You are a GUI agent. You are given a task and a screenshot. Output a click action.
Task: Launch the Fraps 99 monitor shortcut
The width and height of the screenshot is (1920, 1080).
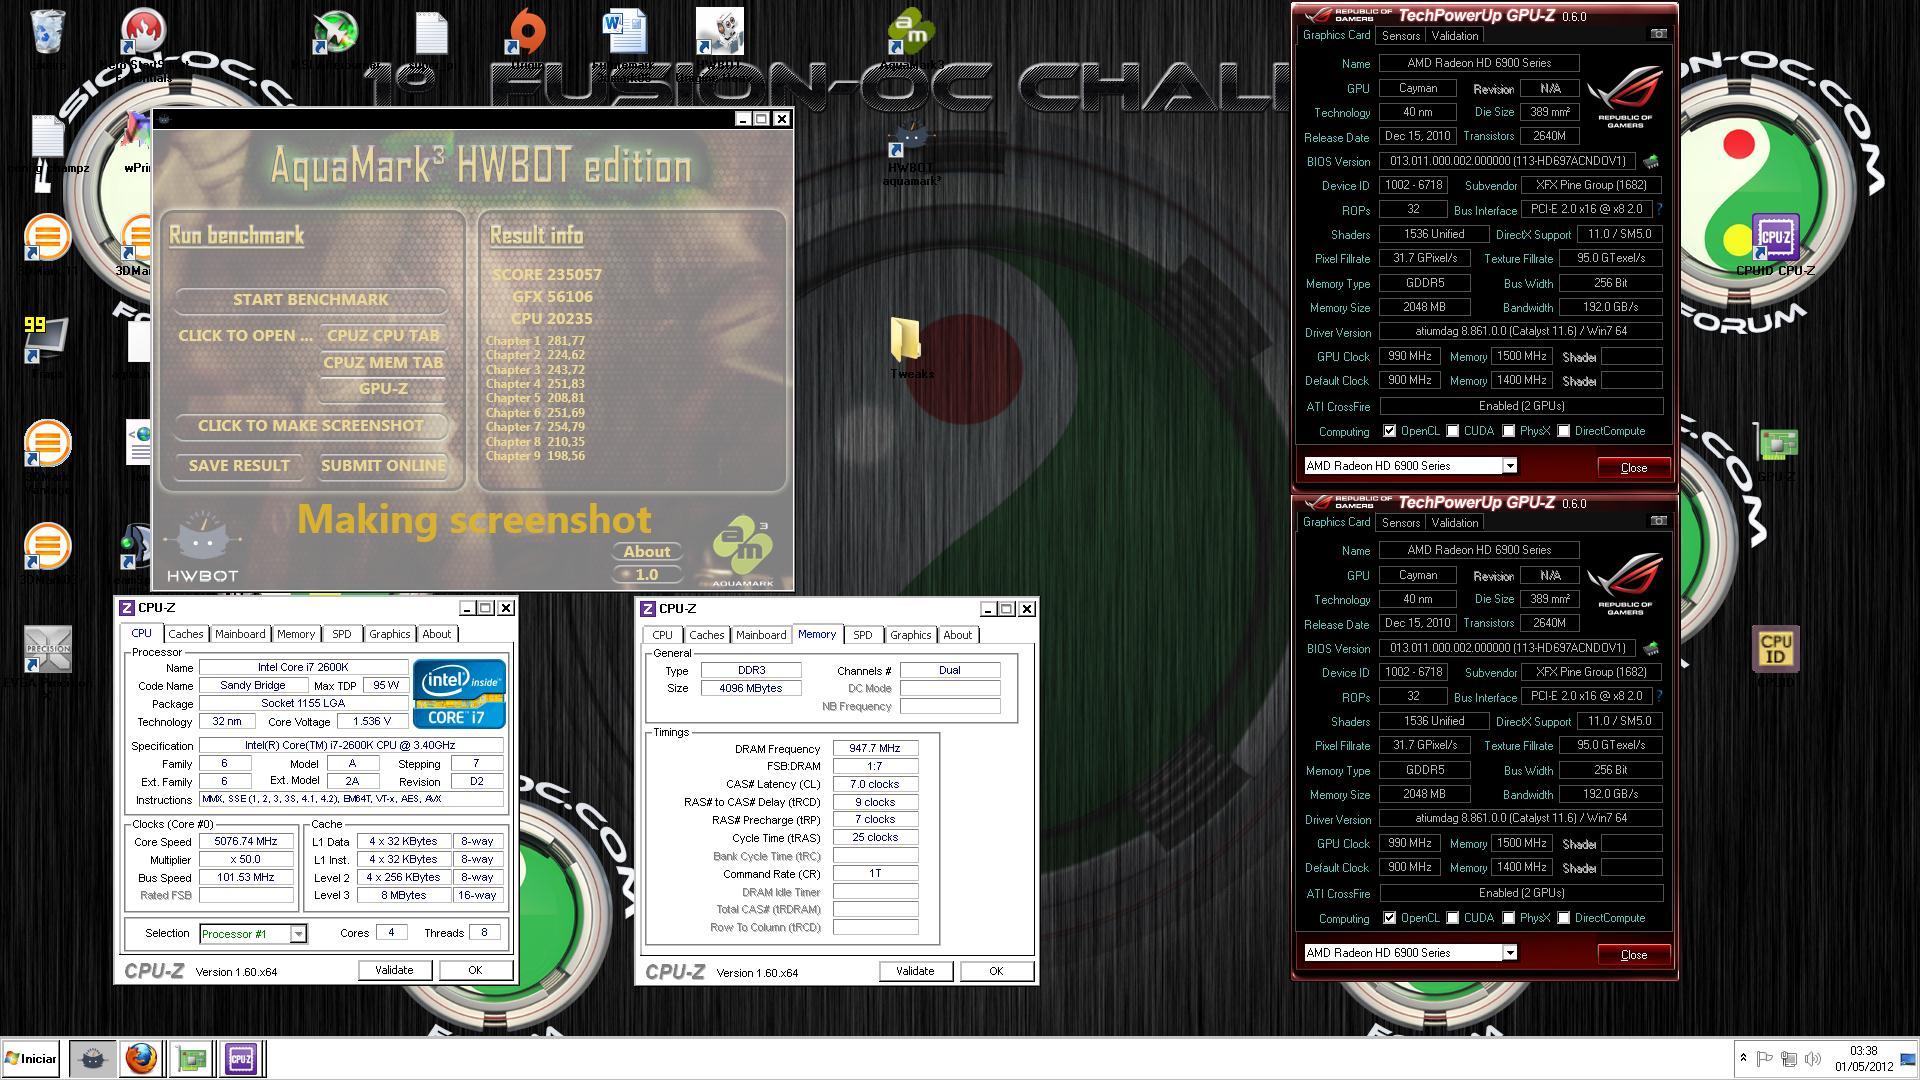click(47, 340)
